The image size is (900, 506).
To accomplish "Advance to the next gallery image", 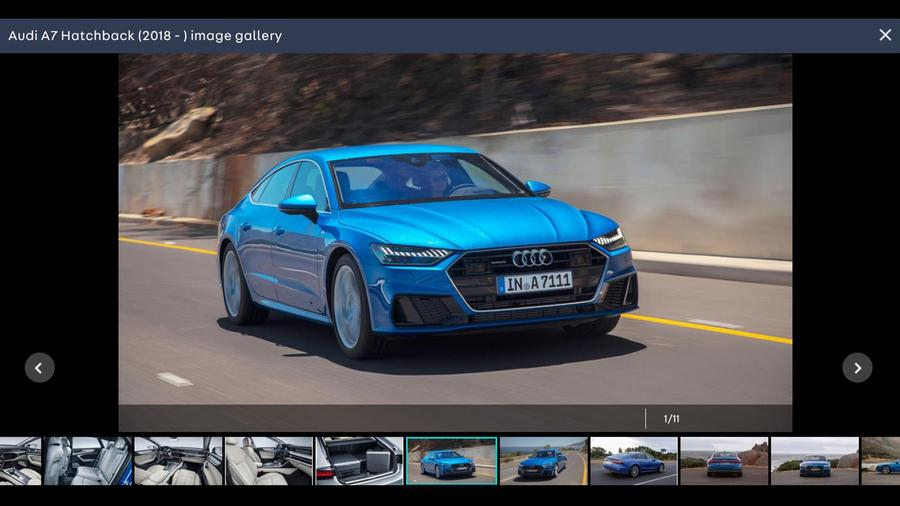I will click(857, 368).
